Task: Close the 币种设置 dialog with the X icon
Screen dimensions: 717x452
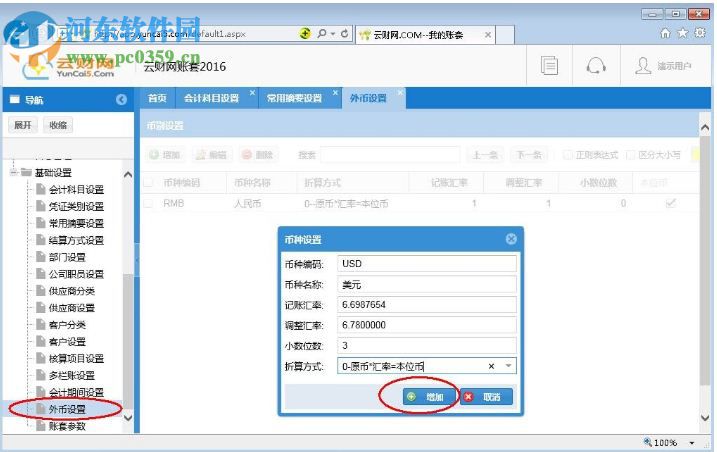Action: coord(511,239)
